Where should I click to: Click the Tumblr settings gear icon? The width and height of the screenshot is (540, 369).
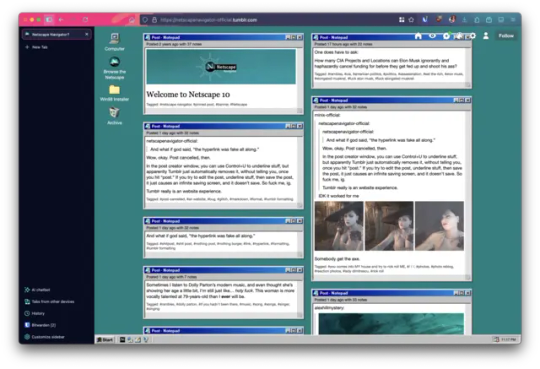click(x=473, y=36)
